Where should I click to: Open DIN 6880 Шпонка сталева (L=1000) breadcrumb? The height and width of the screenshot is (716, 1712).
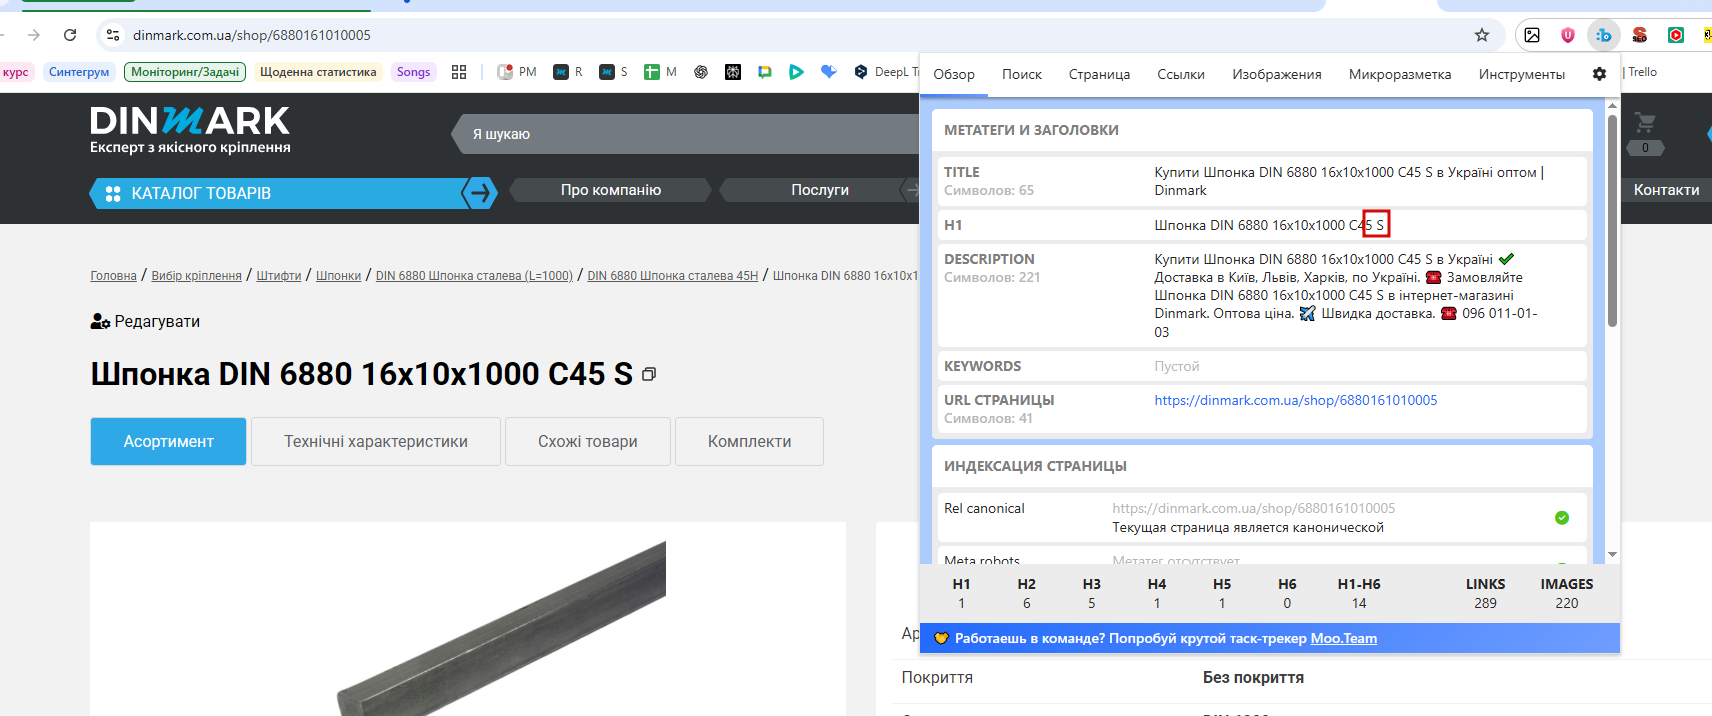pyautogui.click(x=474, y=275)
